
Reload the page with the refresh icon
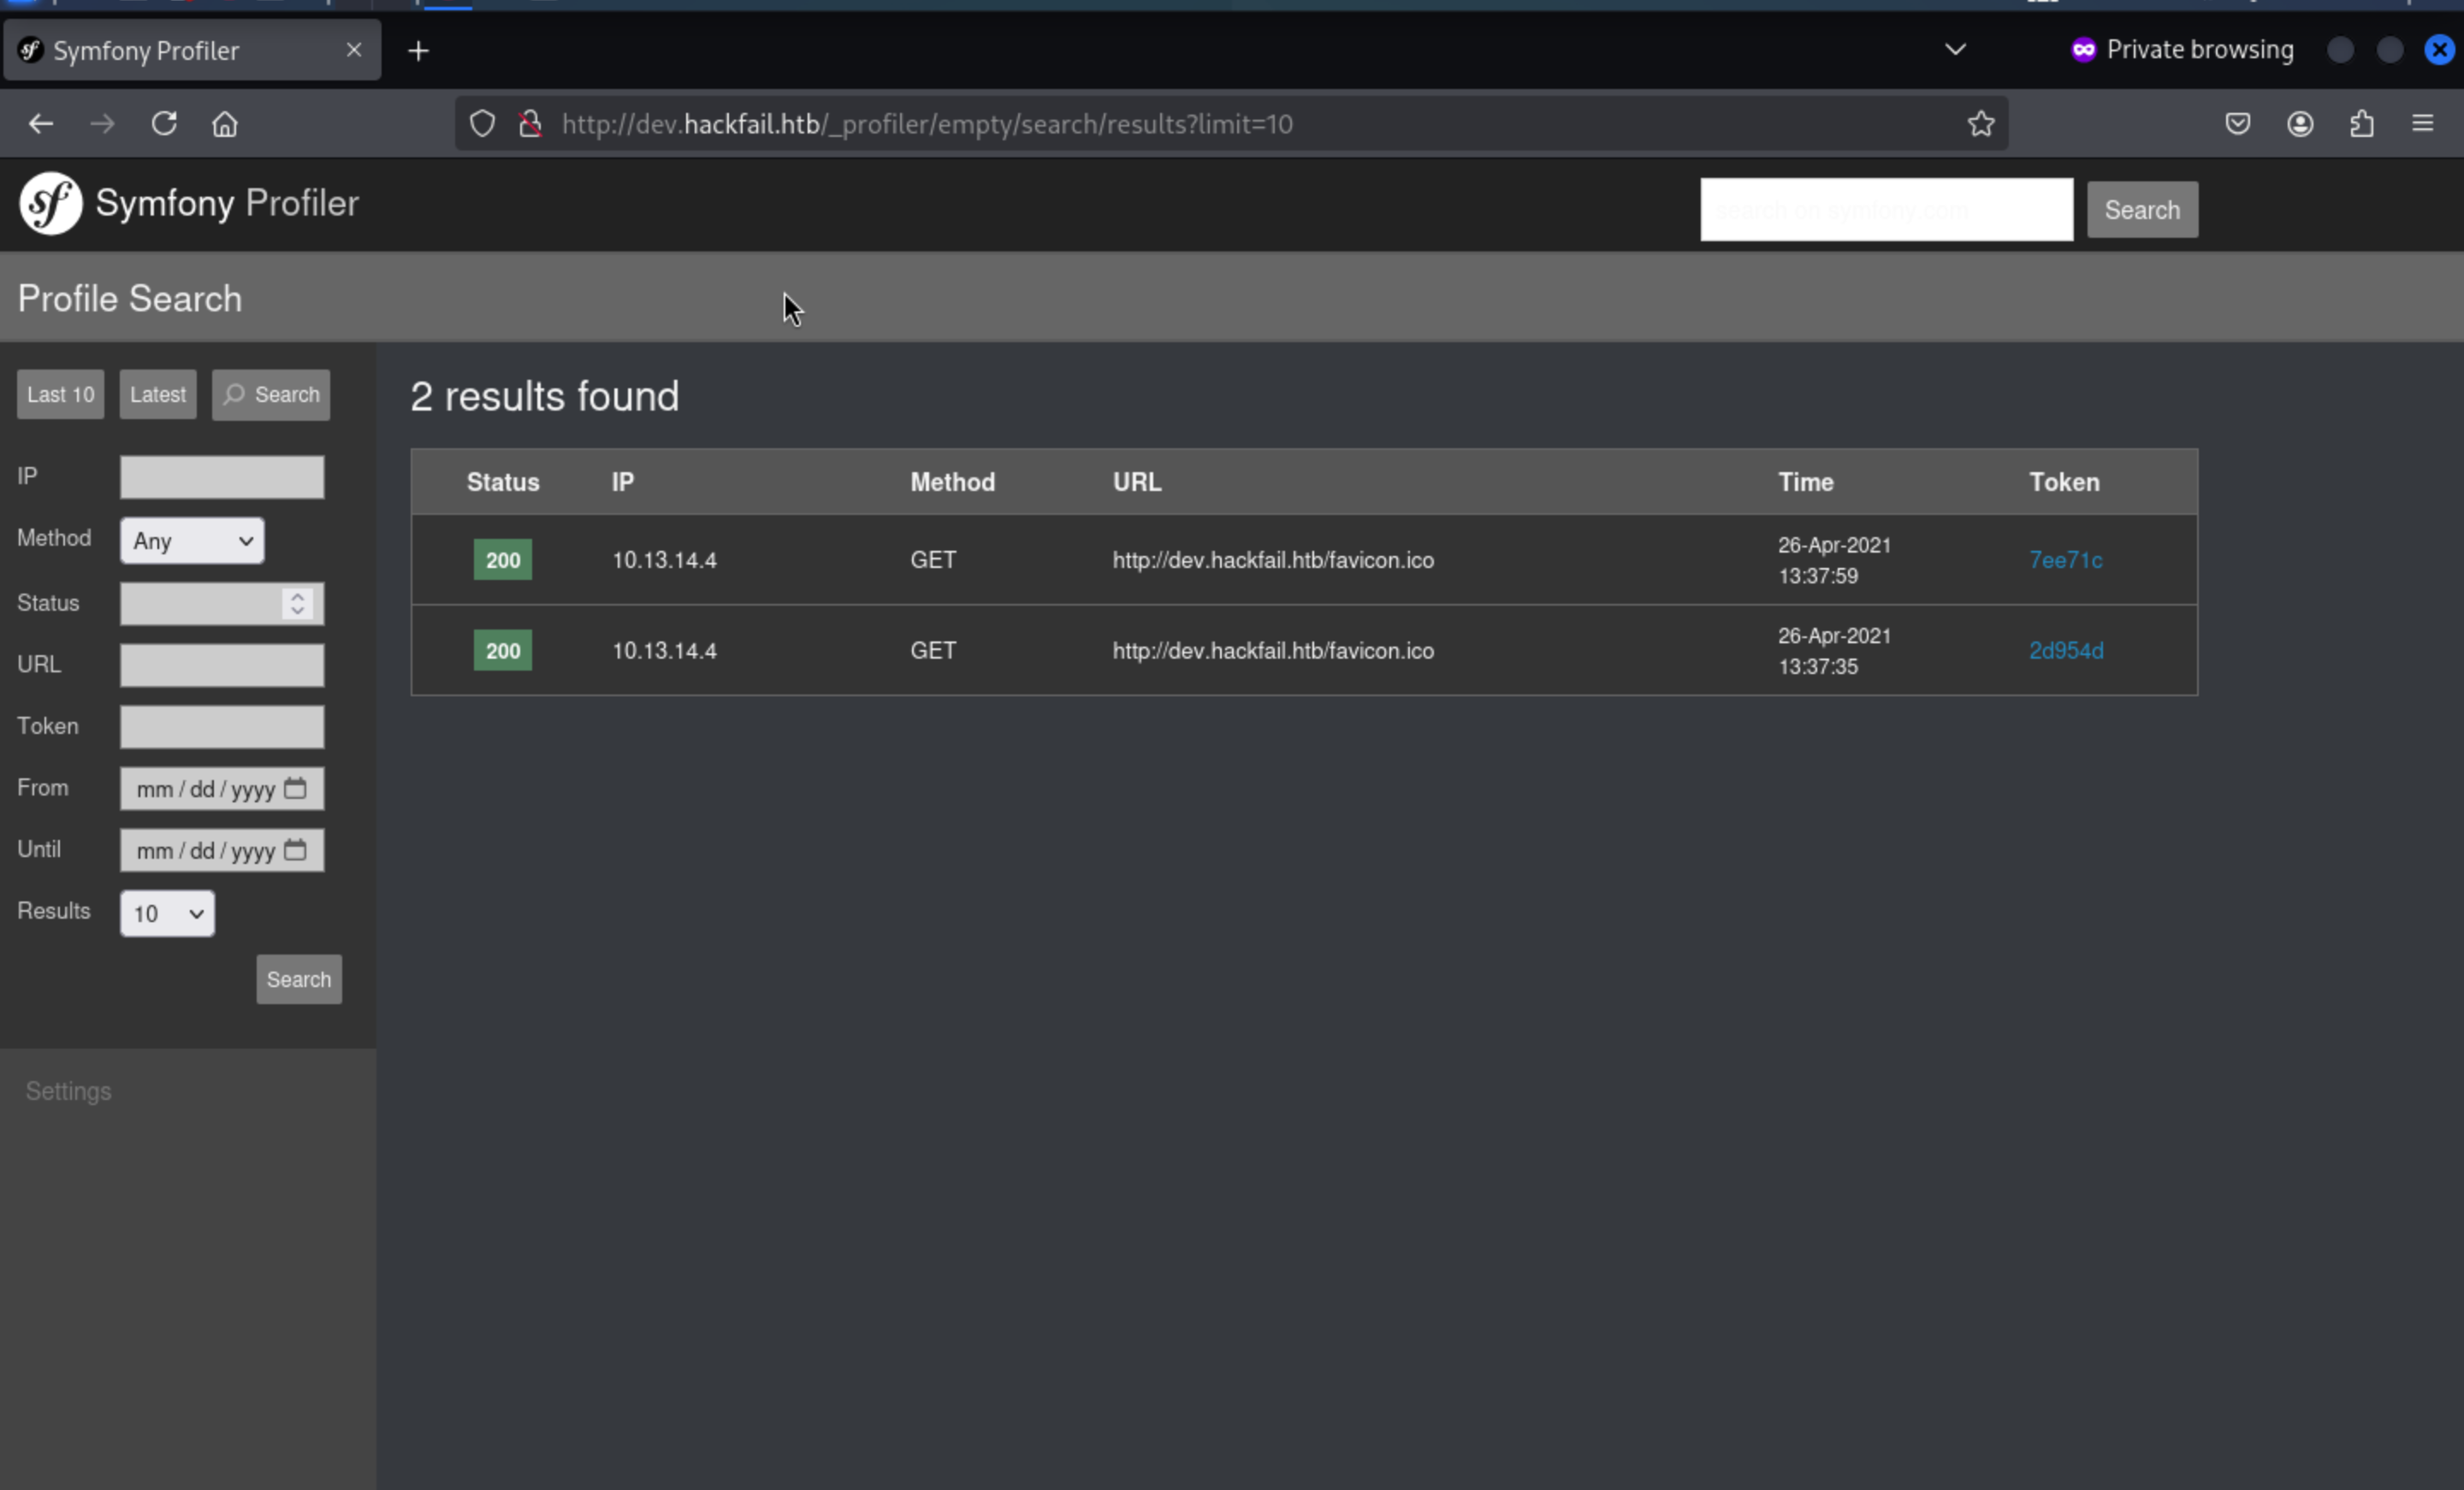point(164,124)
